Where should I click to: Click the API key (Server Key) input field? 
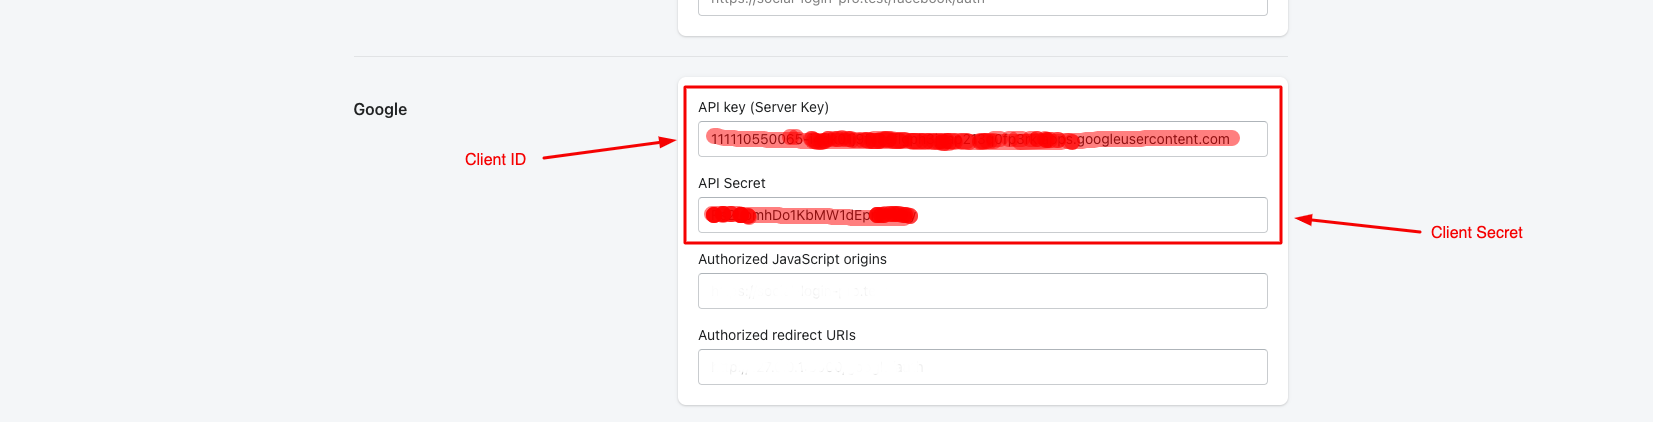pos(982,139)
